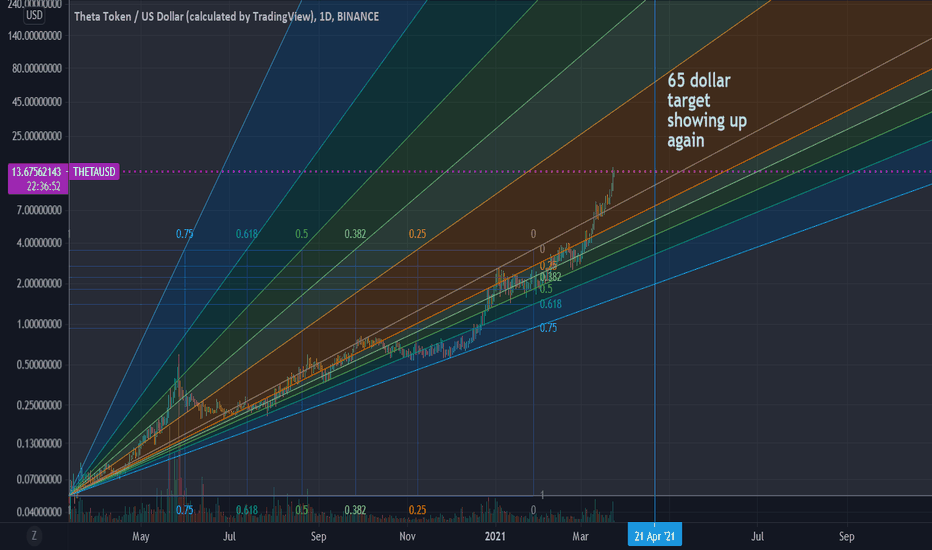Click the USD currency label on price axis
The image size is (932, 550).
click(34, 15)
